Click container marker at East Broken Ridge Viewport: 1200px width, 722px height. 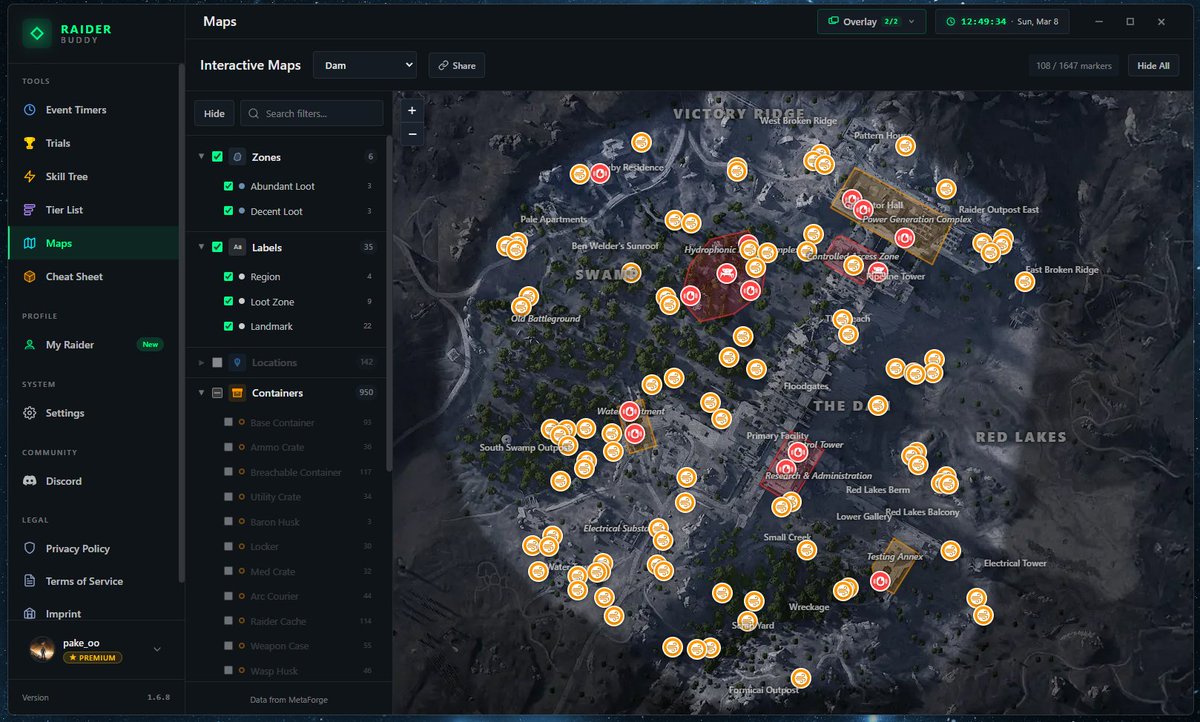click(x=1025, y=282)
